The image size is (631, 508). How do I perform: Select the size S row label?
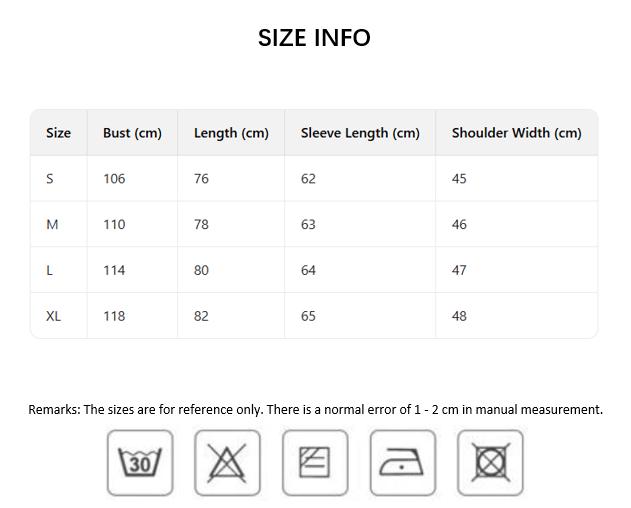(50, 179)
